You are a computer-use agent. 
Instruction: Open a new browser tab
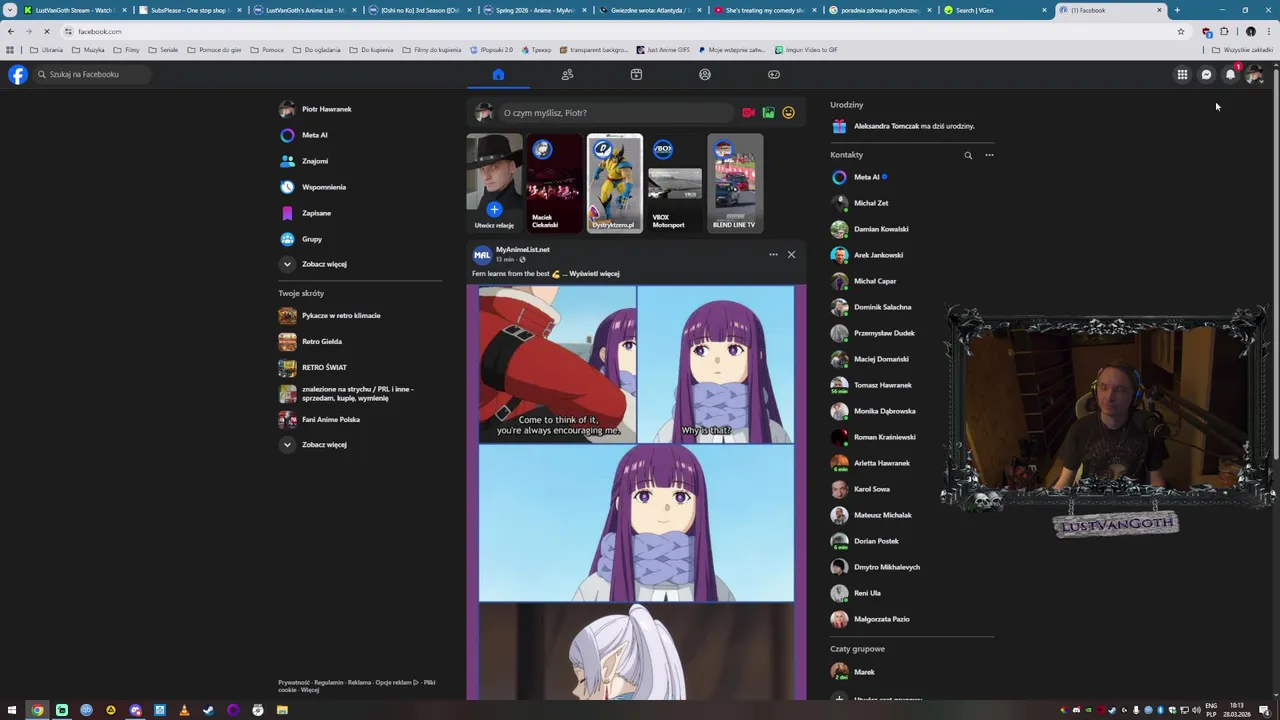(x=1177, y=10)
